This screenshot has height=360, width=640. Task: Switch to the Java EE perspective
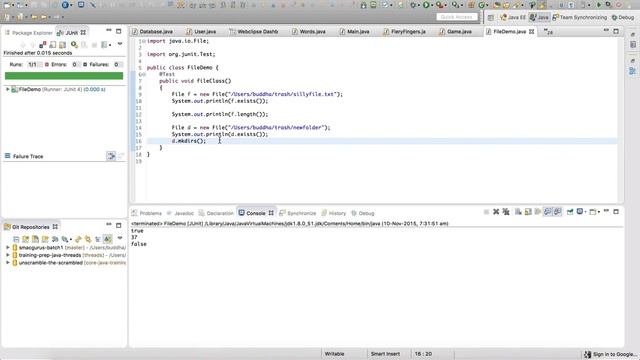pos(513,17)
